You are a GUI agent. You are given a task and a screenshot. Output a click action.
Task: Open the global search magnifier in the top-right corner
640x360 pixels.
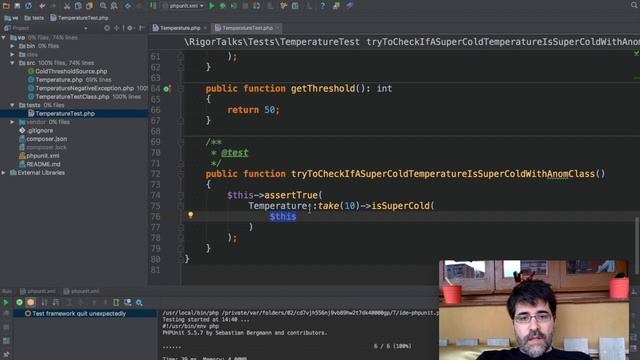click(634, 5)
